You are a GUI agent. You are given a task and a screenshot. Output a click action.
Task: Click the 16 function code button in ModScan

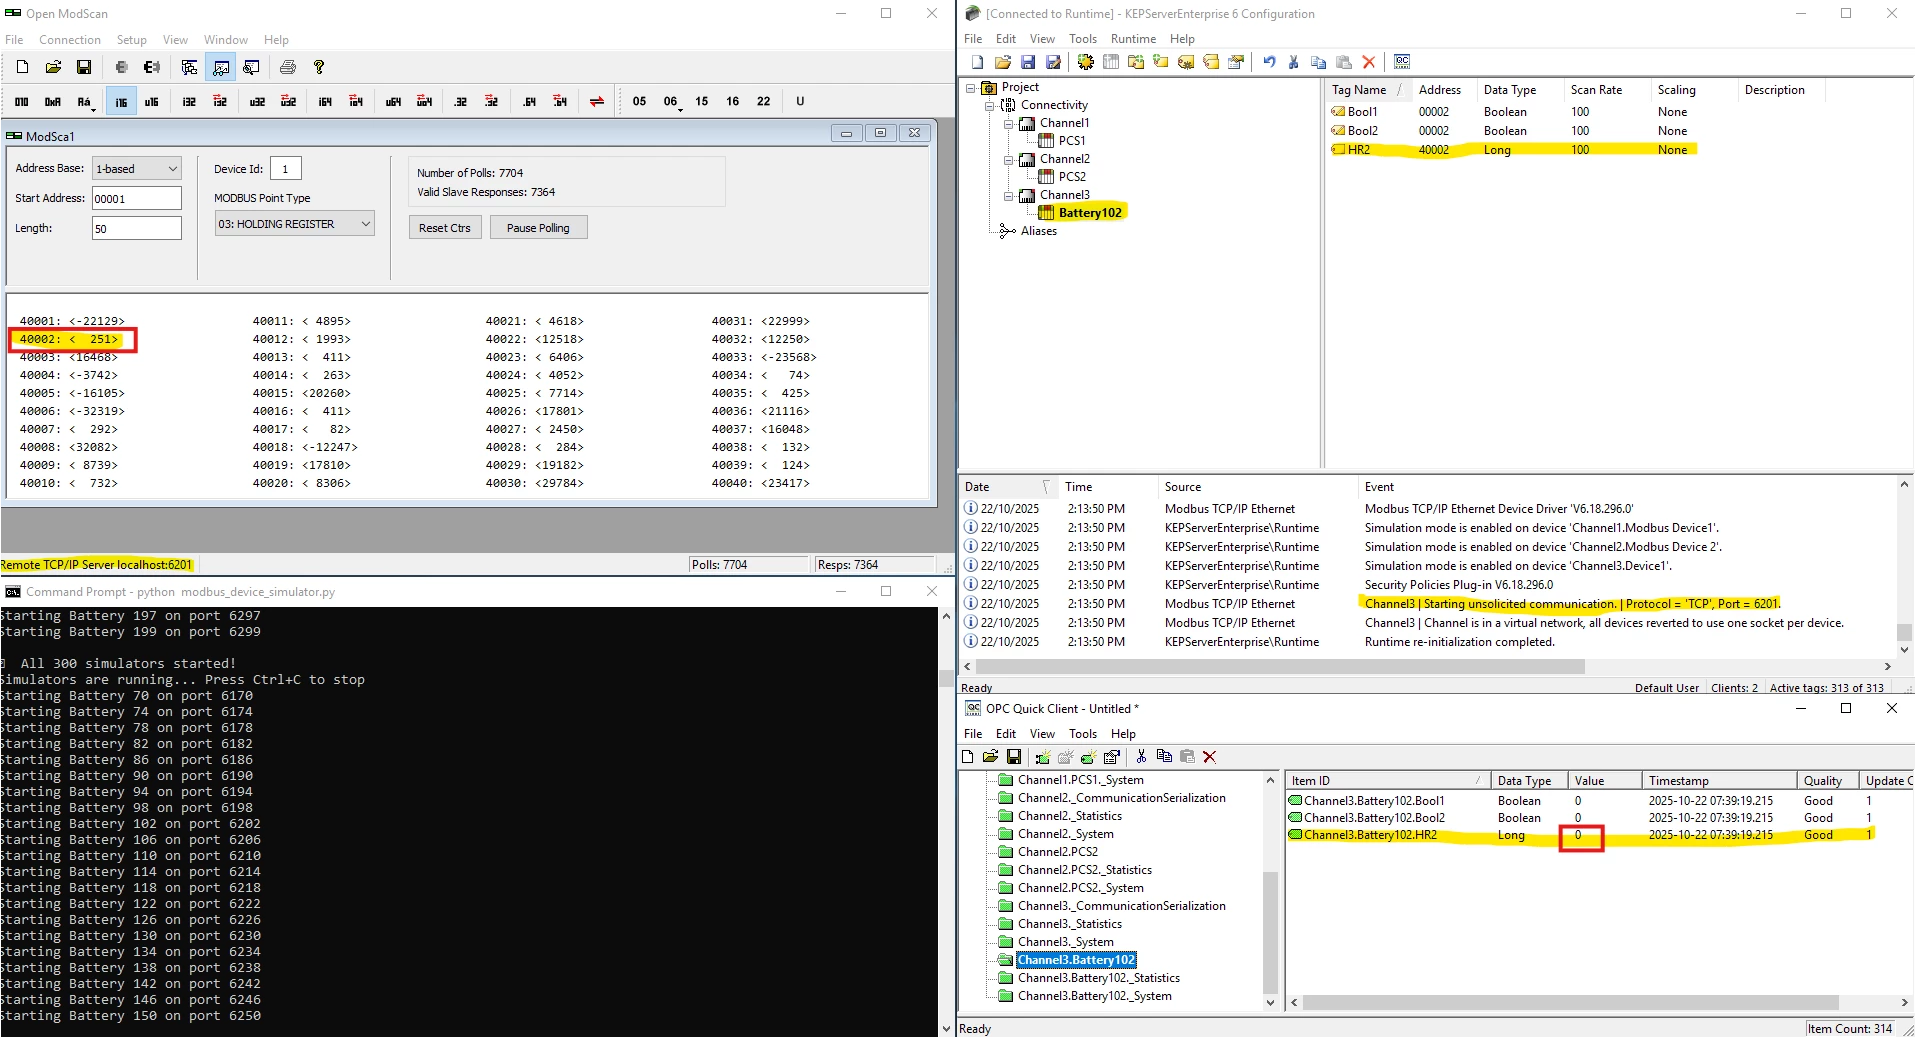coord(733,101)
